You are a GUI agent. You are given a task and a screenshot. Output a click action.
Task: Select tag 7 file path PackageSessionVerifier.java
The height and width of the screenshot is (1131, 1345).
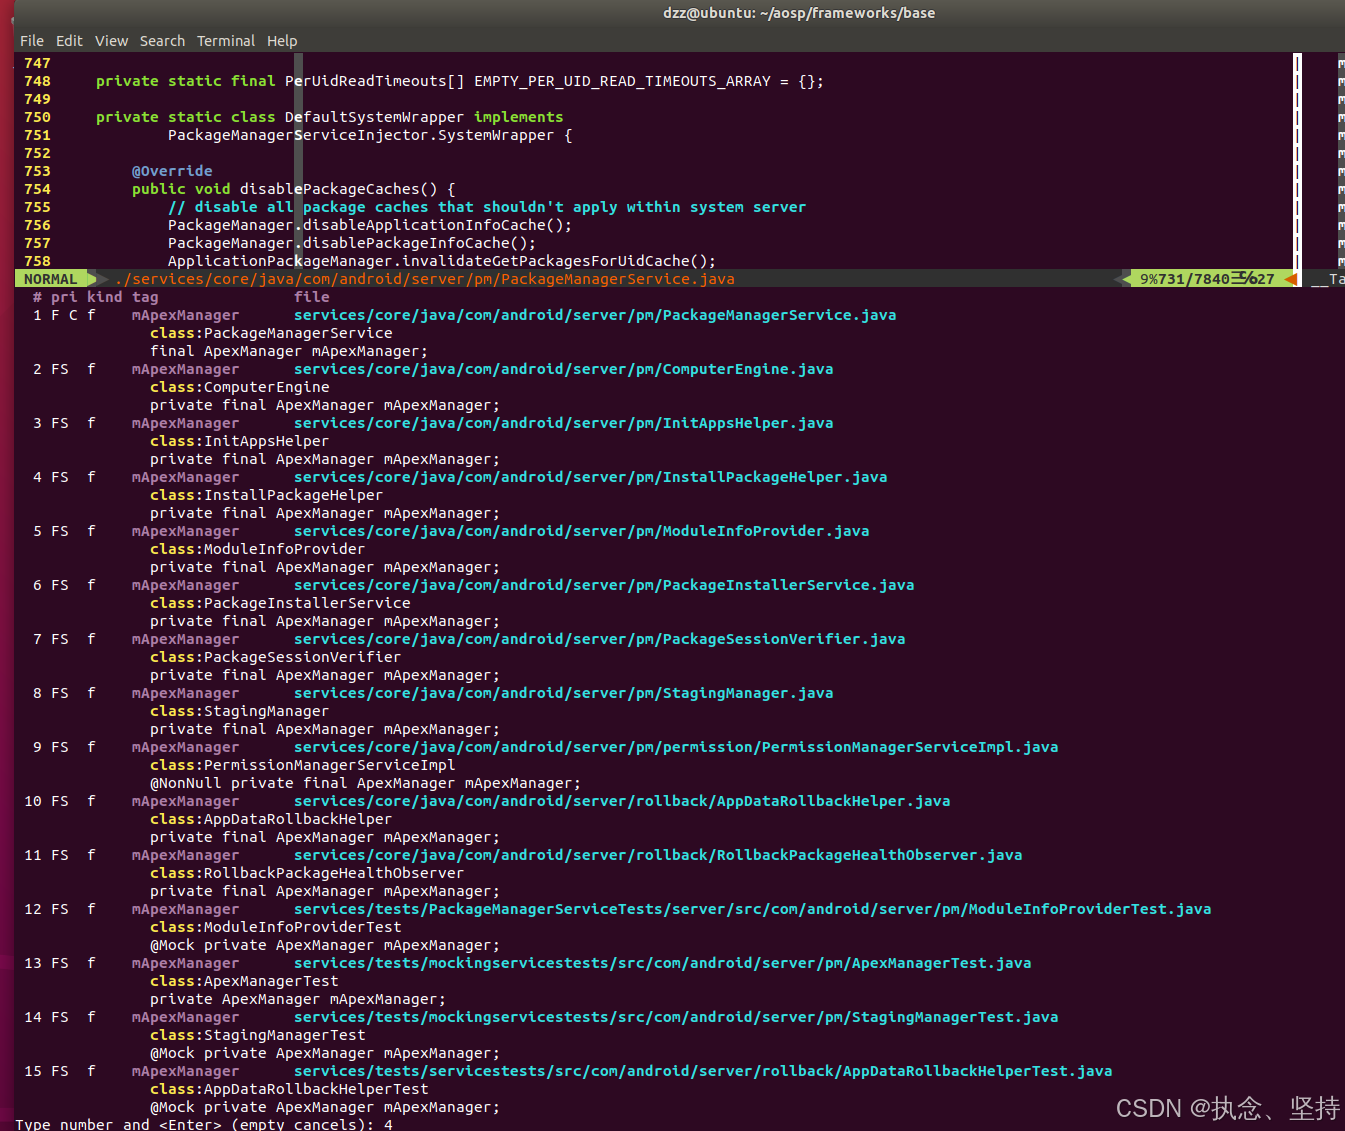tap(599, 639)
